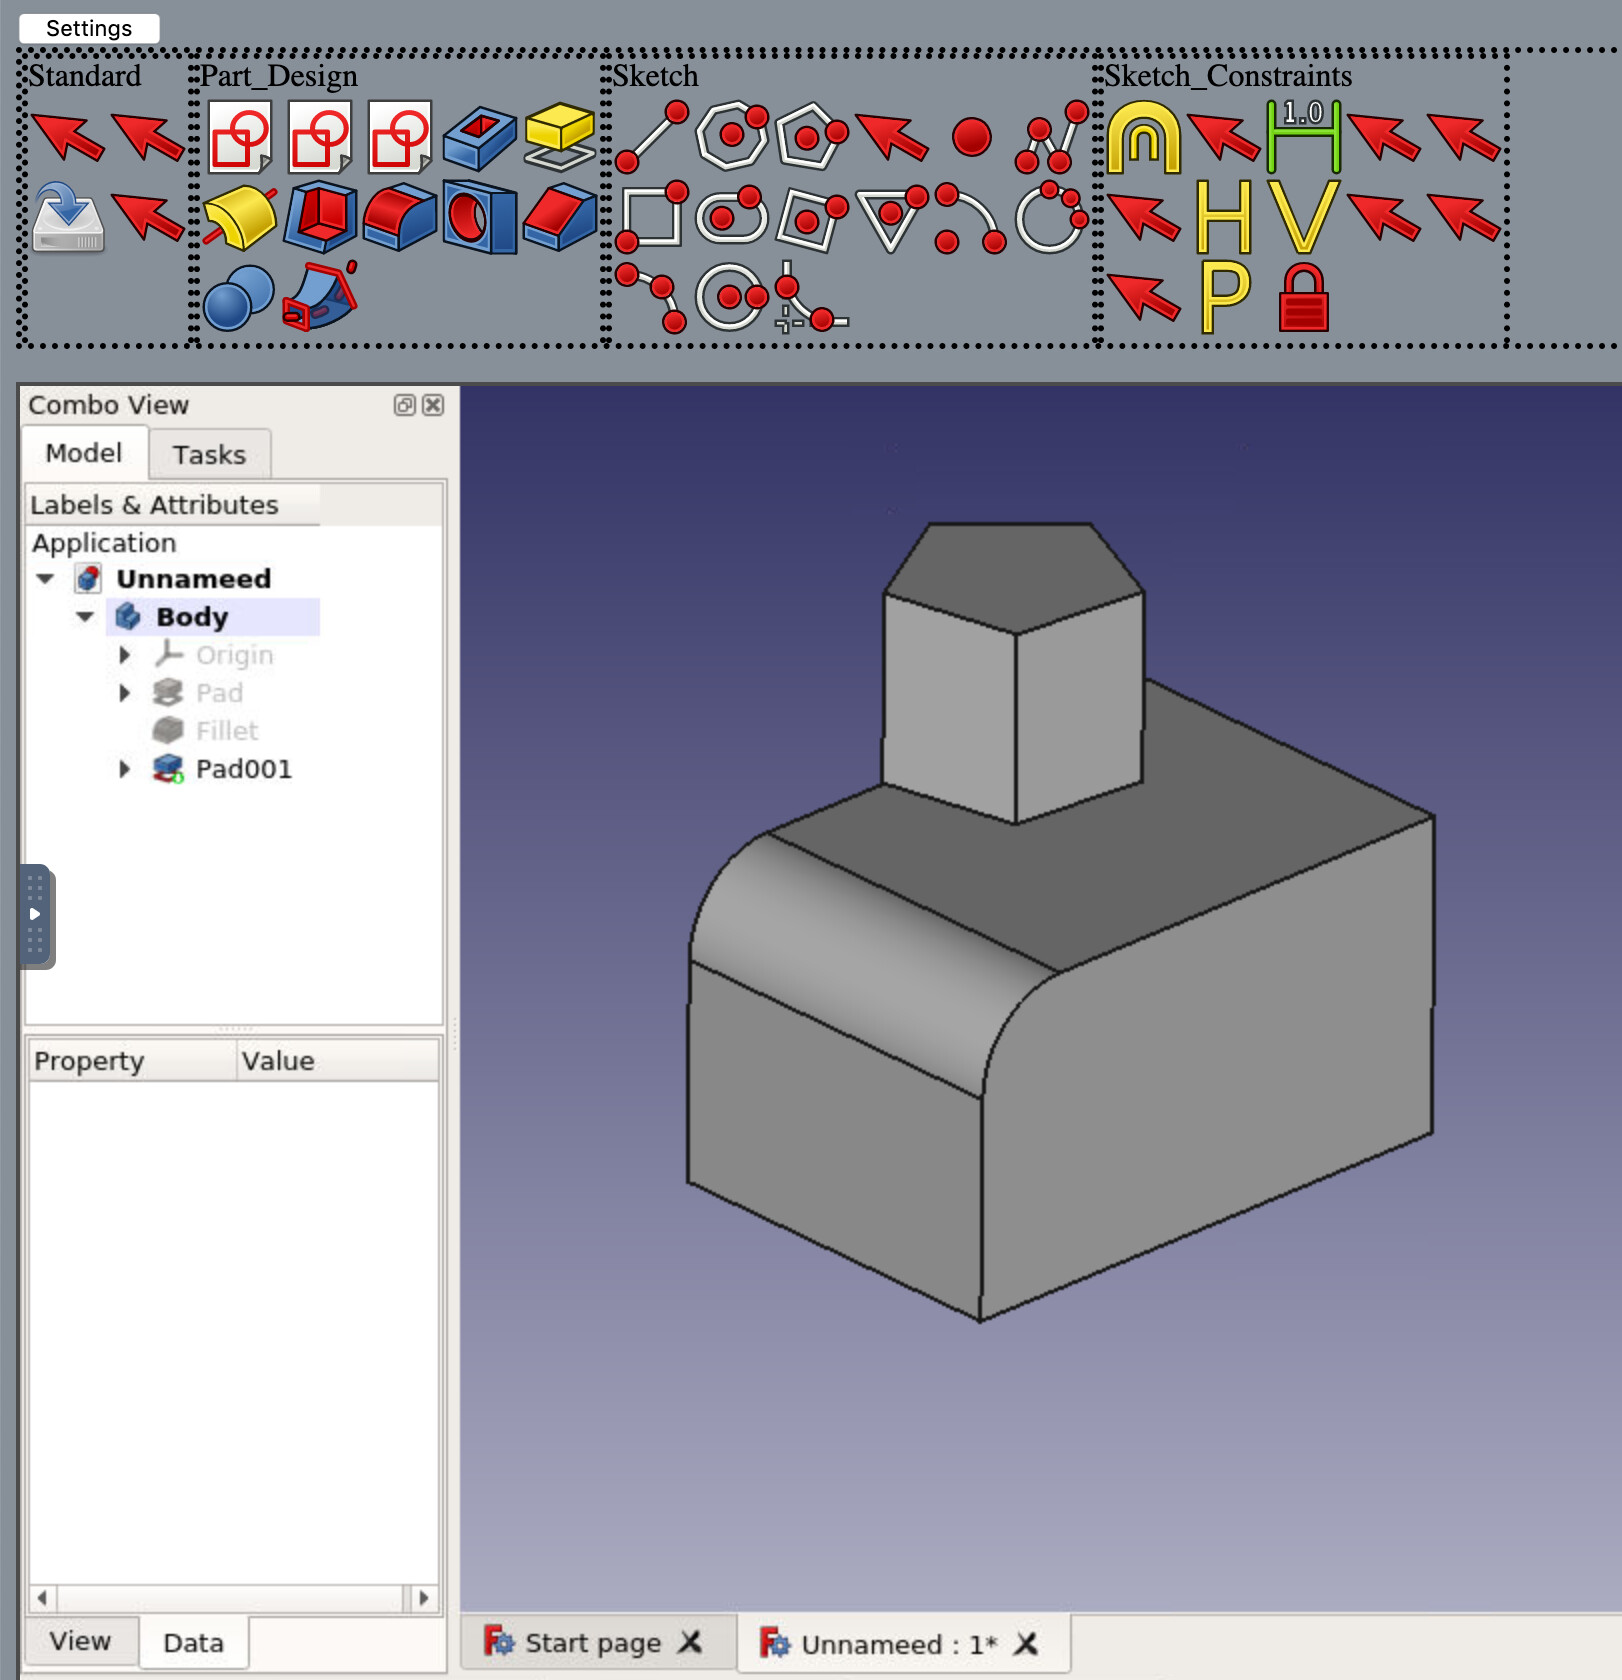Apply the Vertical constraint V icon
1622x1680 pixels.
(1303, 217)
